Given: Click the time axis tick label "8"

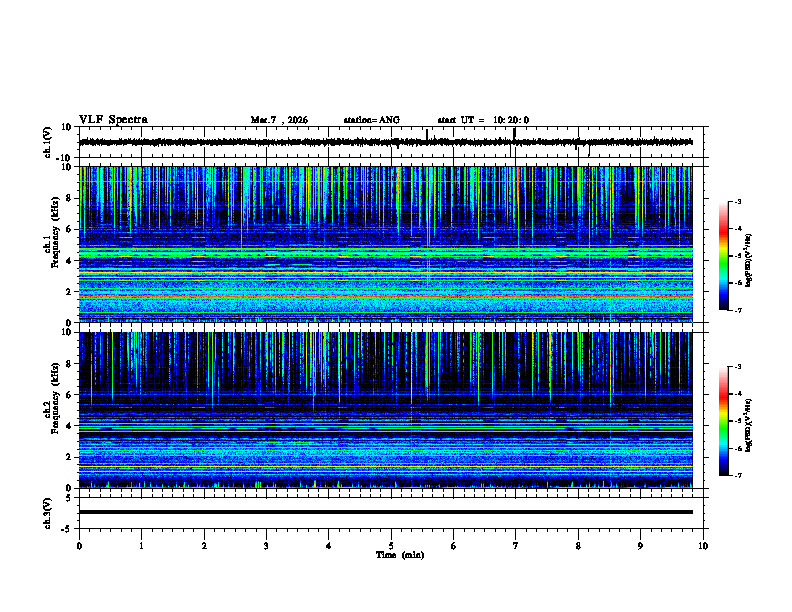Looking at the screenshot, I should pyautogui.click(x=578, y=546).
